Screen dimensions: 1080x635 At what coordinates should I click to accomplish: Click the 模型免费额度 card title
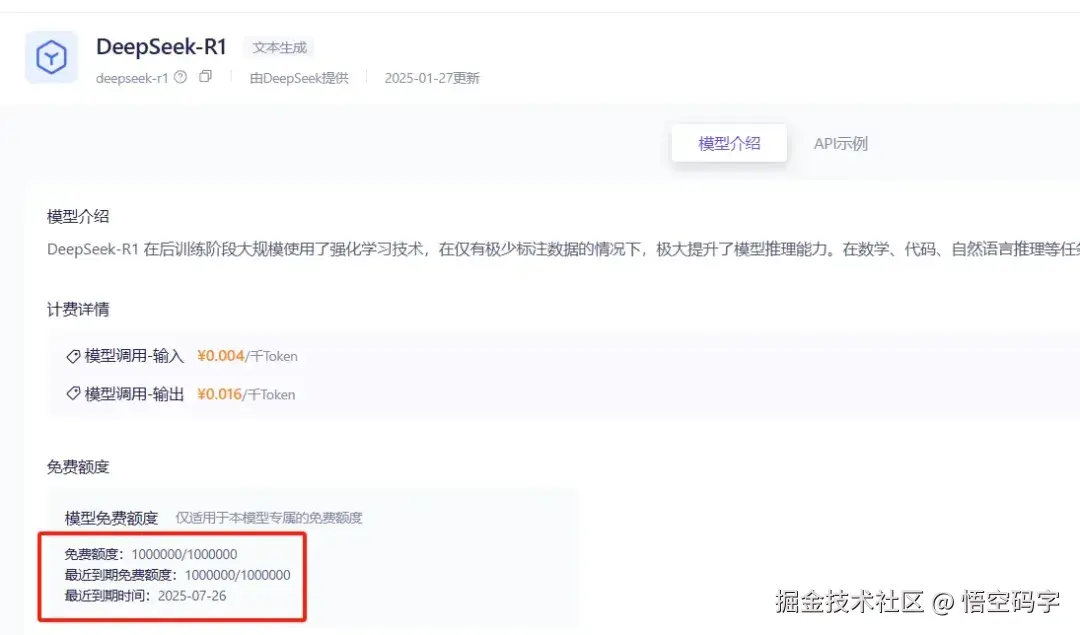point(112,518)
